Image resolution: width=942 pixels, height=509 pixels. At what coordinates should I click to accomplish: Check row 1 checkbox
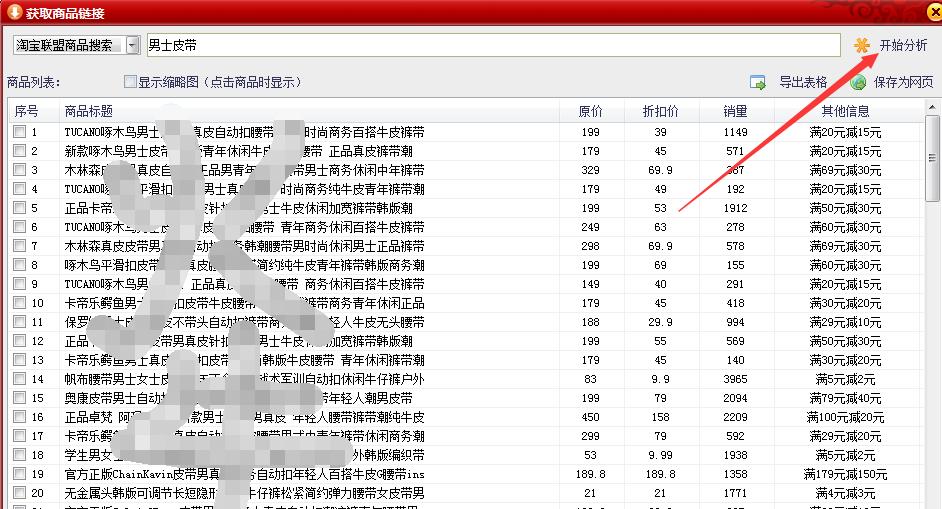coord(20,132)
